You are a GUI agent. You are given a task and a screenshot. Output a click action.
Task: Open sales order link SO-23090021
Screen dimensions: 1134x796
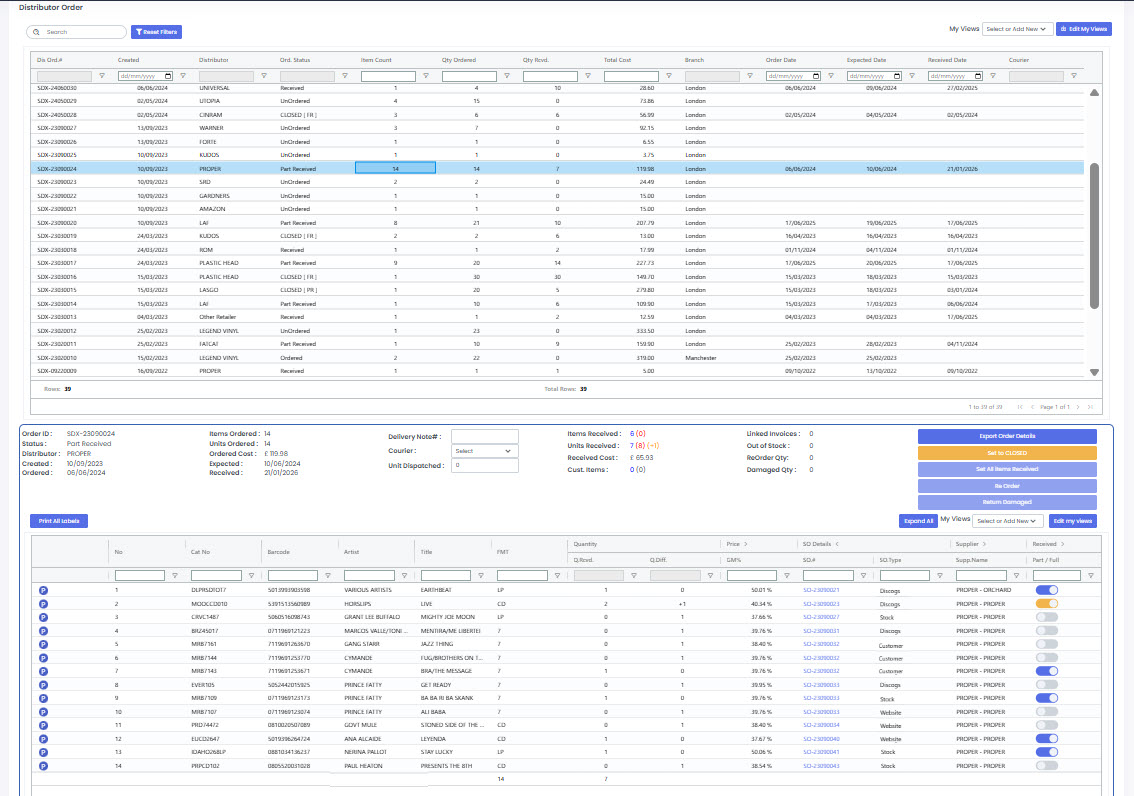pos(820,591)
